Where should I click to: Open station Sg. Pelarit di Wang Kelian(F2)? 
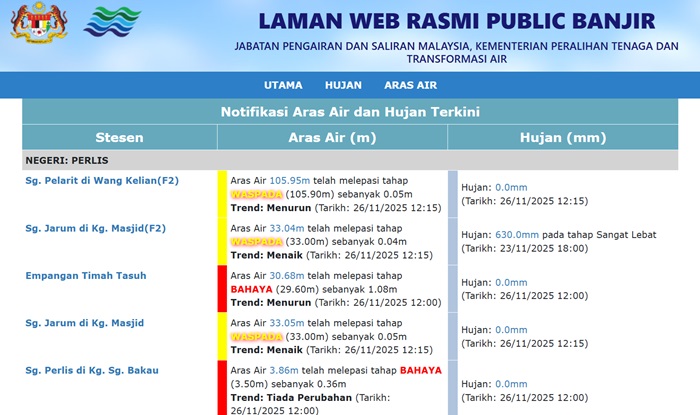(x=102, y=181)
